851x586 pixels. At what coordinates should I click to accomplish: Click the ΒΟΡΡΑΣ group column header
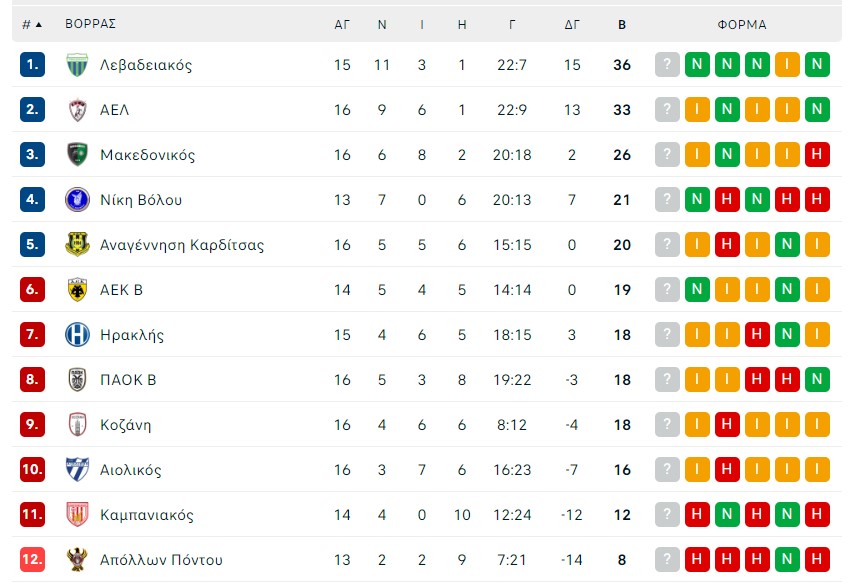[x=90, y=24]
